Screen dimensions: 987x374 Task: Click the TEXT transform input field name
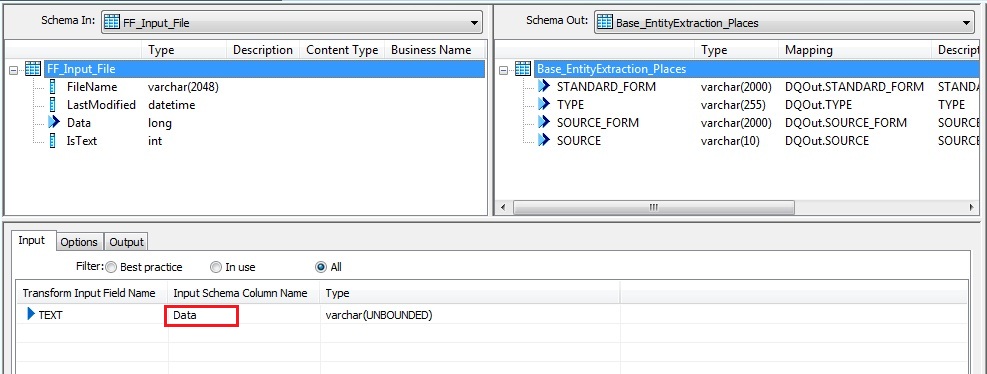pos(50,315)
